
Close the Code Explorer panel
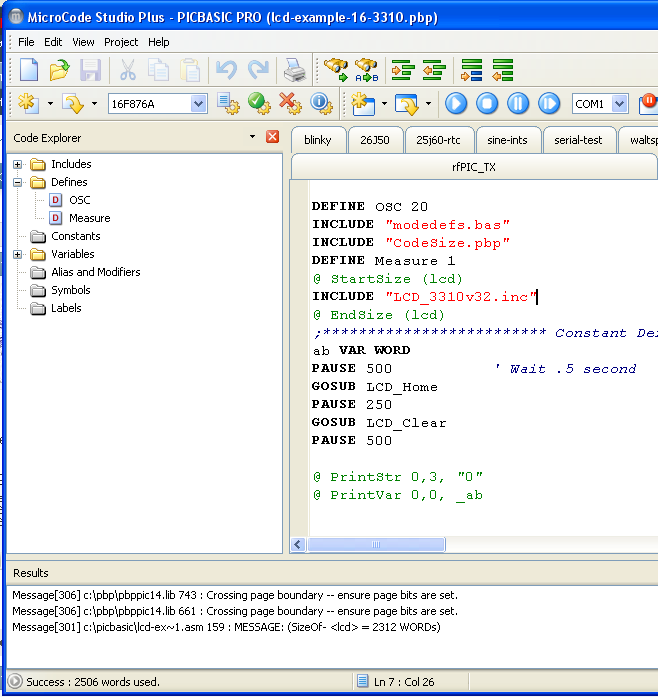[272, 137]
